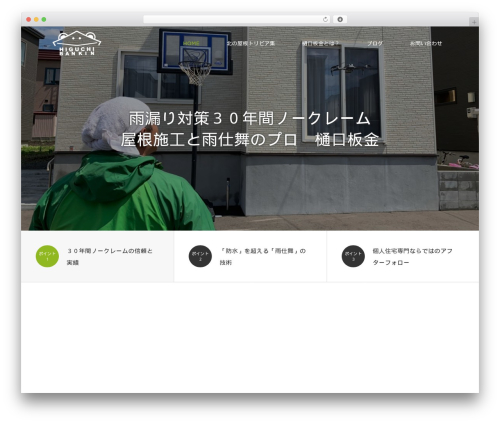Open the ブログ menu item
Viewport: 500px width, 423px height.
375,43
